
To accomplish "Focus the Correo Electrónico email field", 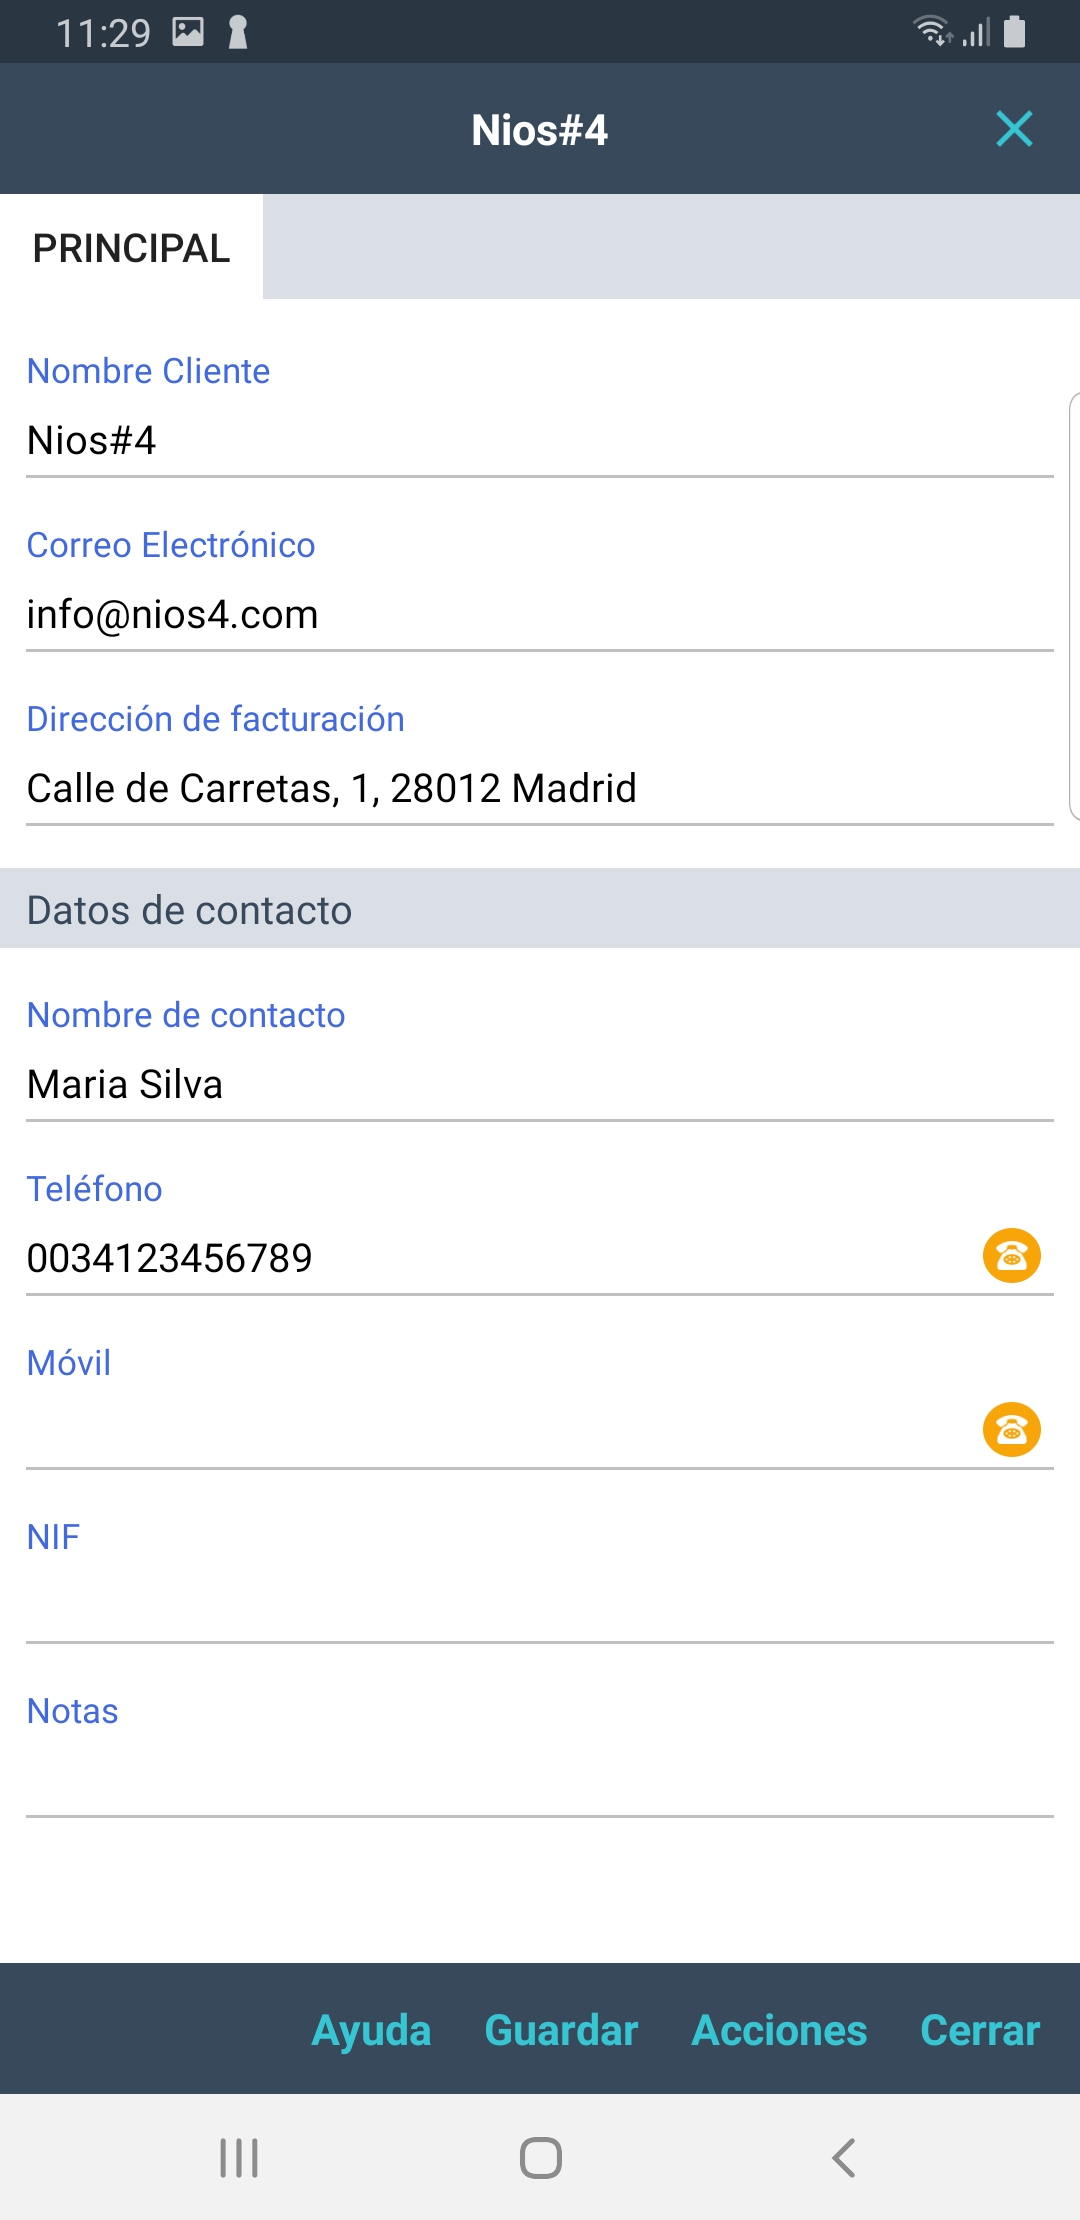I will pyautogui.click(x=540, y=615).
